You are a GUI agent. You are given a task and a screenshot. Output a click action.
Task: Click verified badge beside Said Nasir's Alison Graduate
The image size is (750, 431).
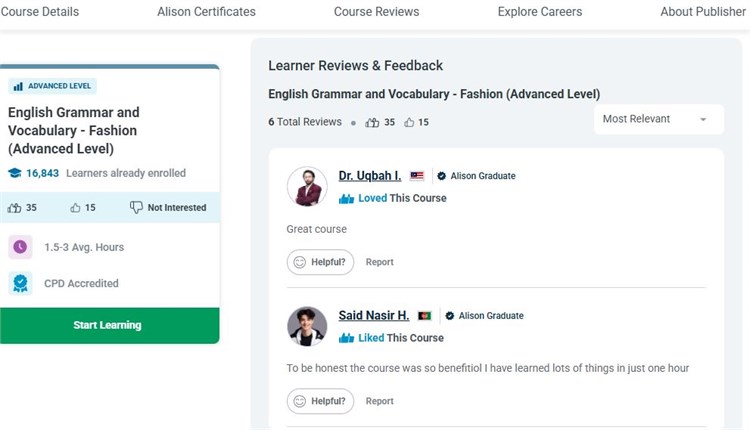click(450, 316)
